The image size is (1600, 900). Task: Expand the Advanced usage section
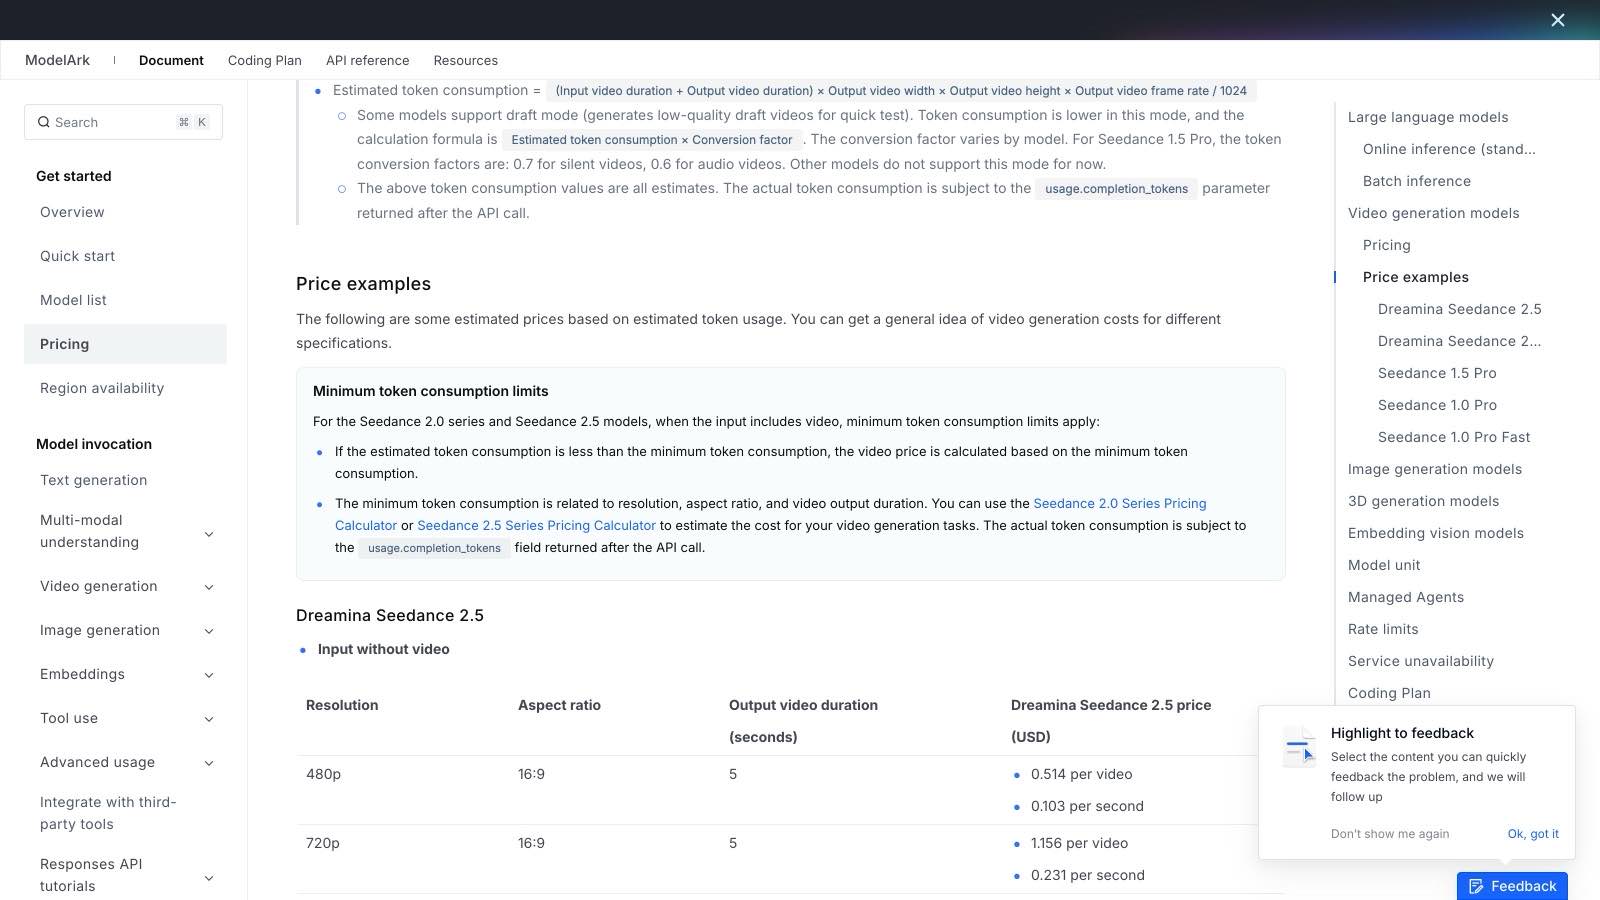209,763
